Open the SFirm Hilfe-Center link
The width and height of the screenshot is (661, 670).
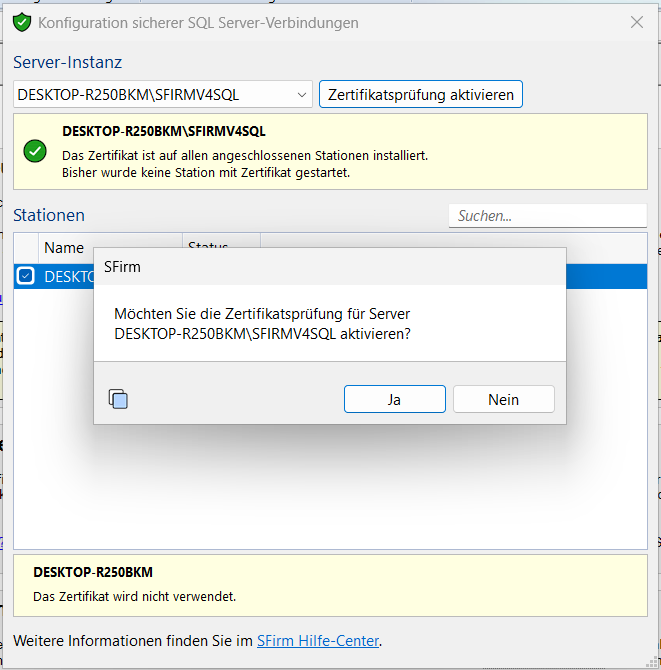318,641
